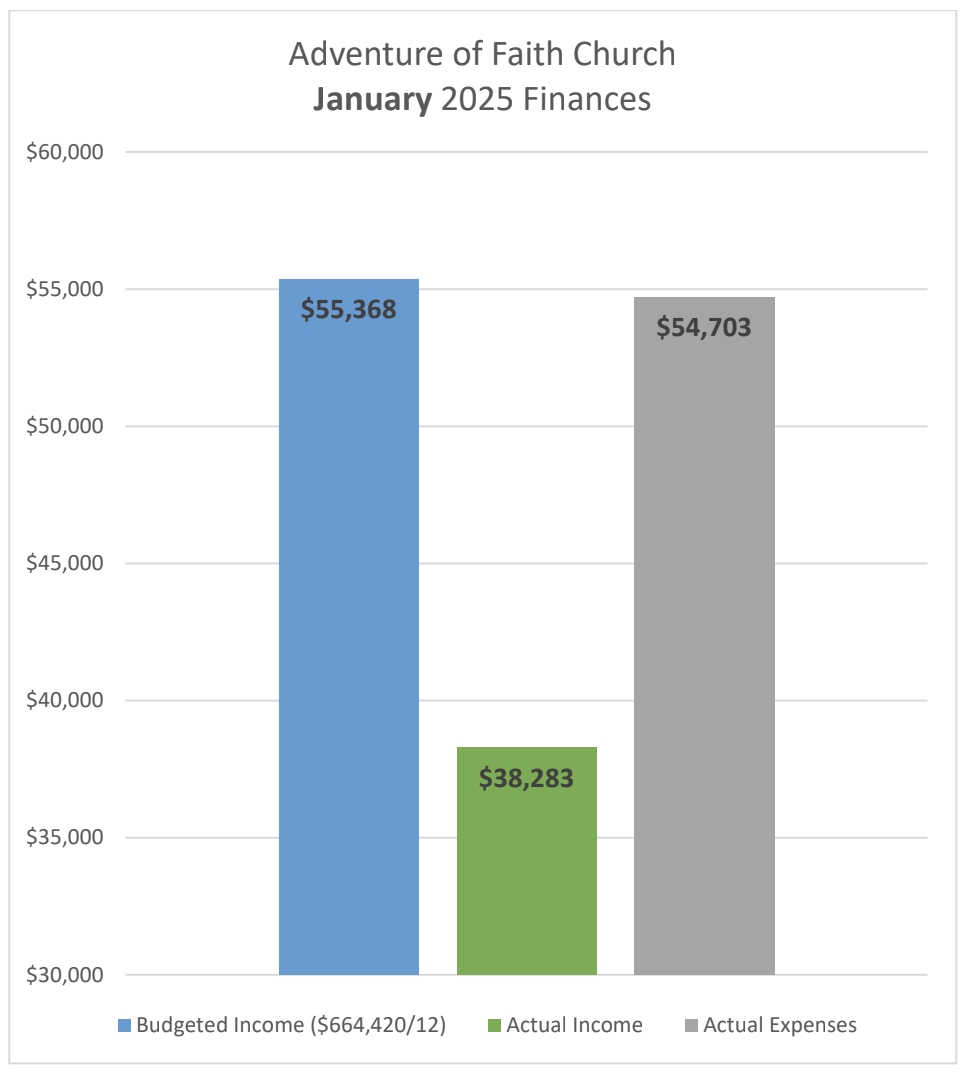The width and height of the screenshot is (964, 1074).
Task: Select the "Actual Expenses" legend label
Action: (780, 1025)
